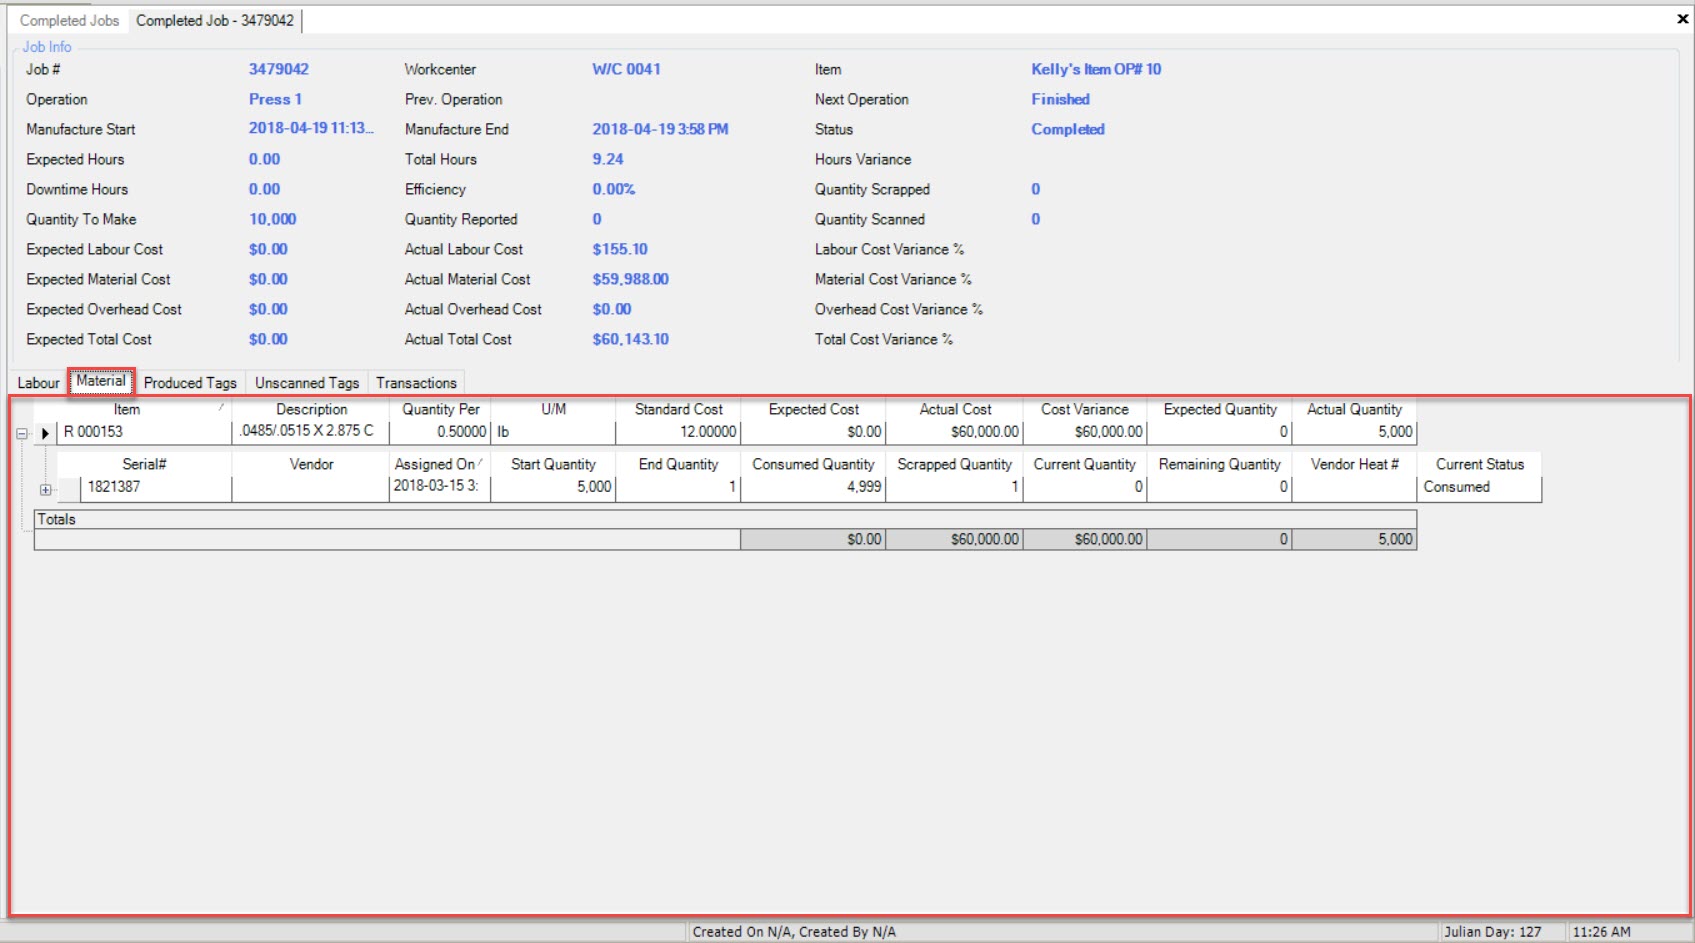Open the Labour tab
The width and height of the screenshot is (1695, 943).
pos(39,383)
